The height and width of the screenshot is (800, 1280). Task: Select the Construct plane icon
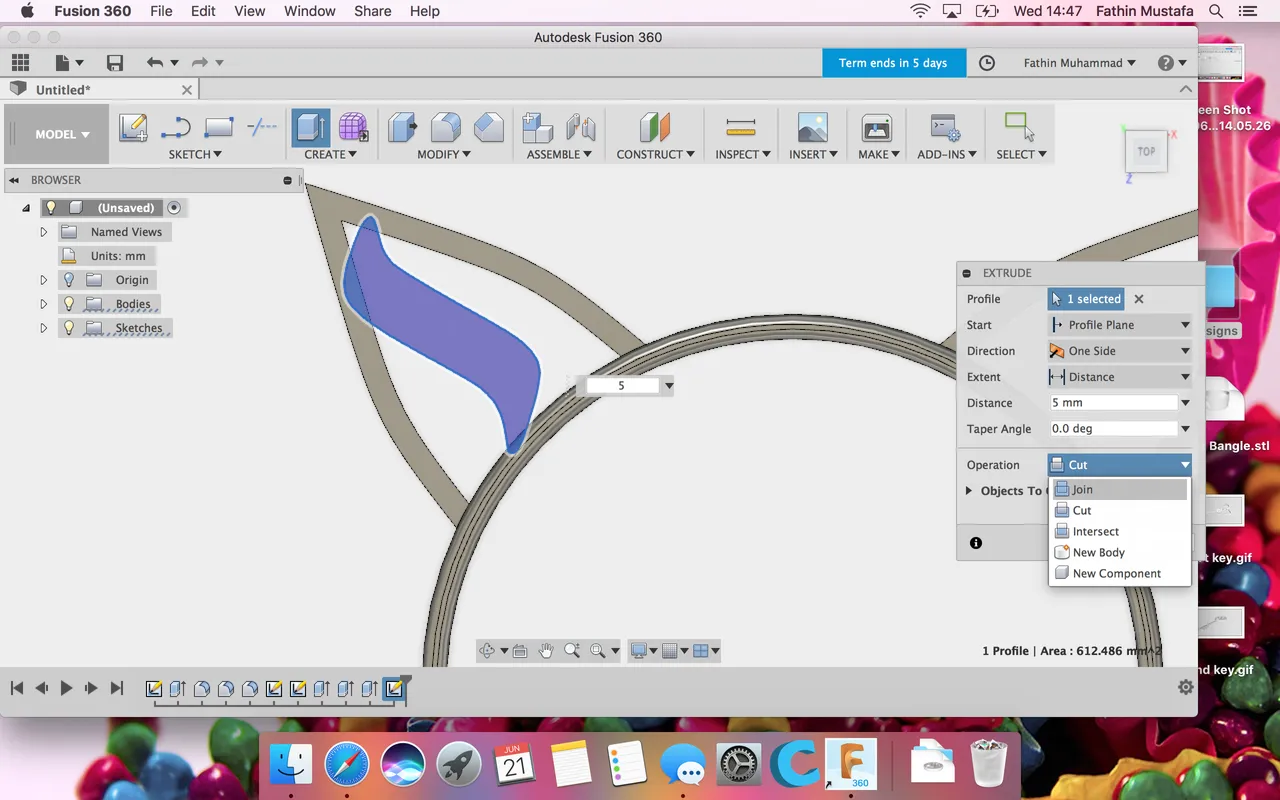pyautogui.click(x=655, y=128)
